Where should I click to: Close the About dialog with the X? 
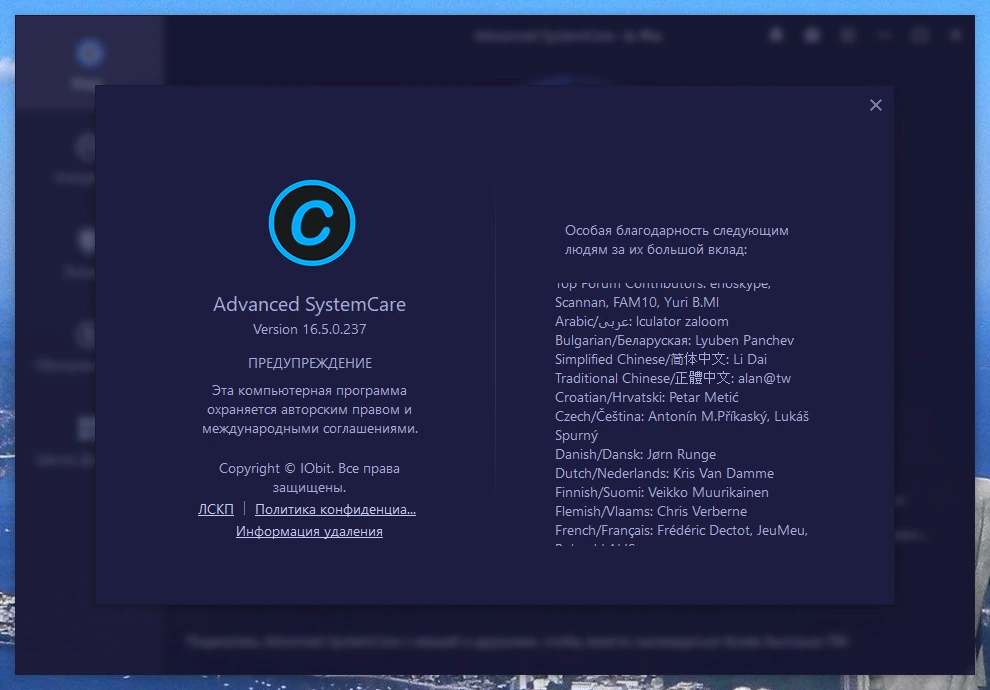(x=875, y=105)
